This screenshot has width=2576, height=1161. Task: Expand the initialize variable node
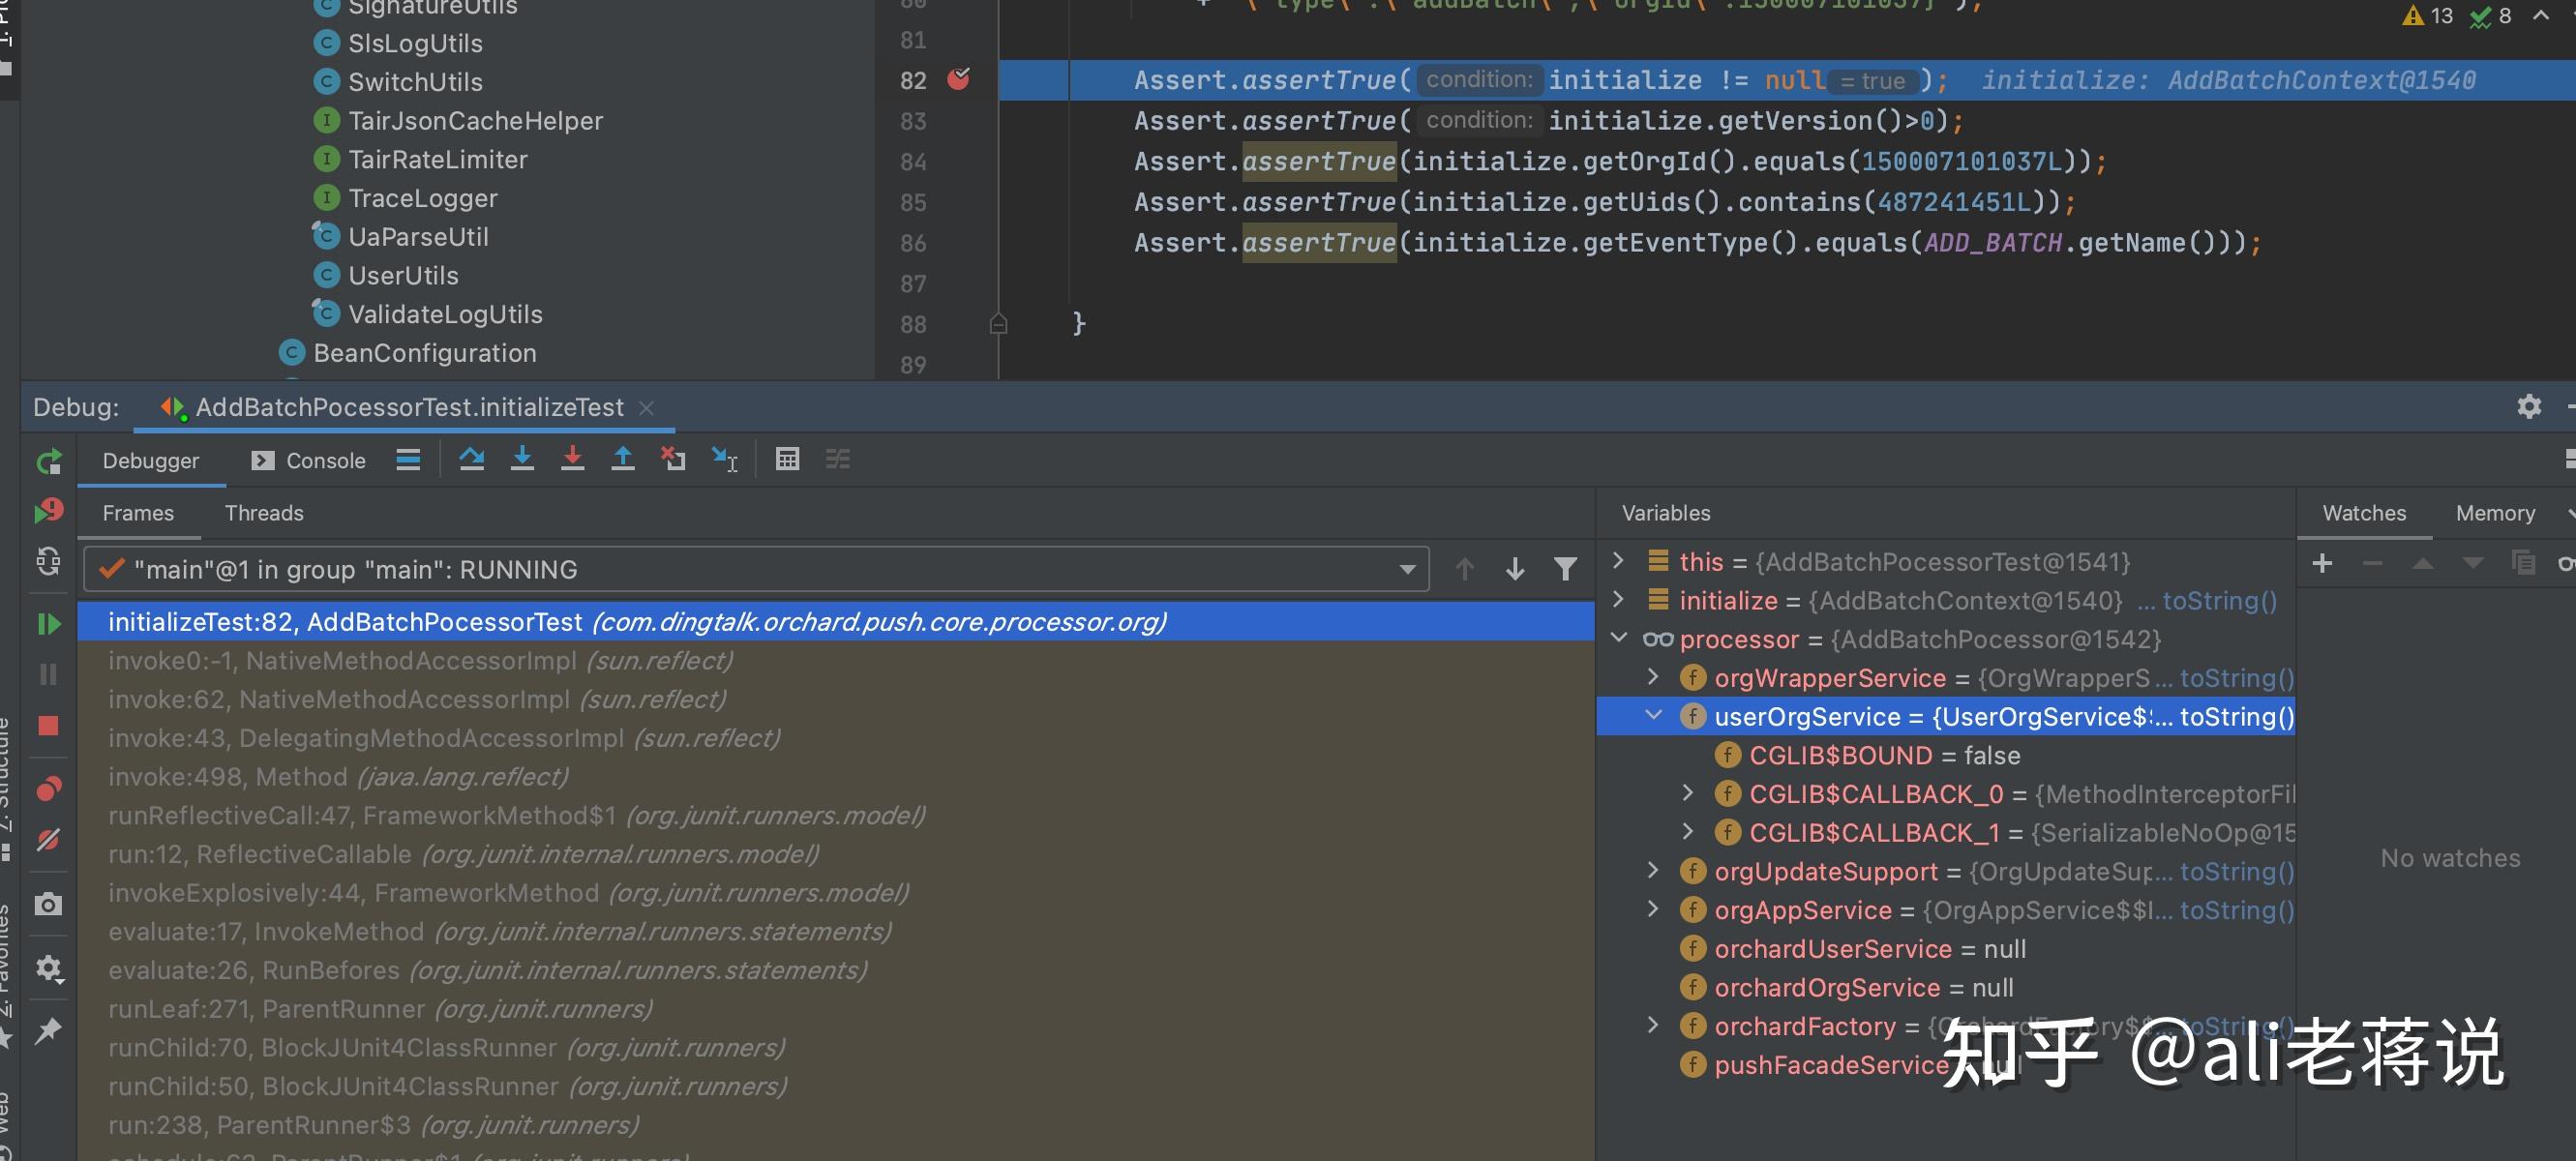[x=1618, y=599]
